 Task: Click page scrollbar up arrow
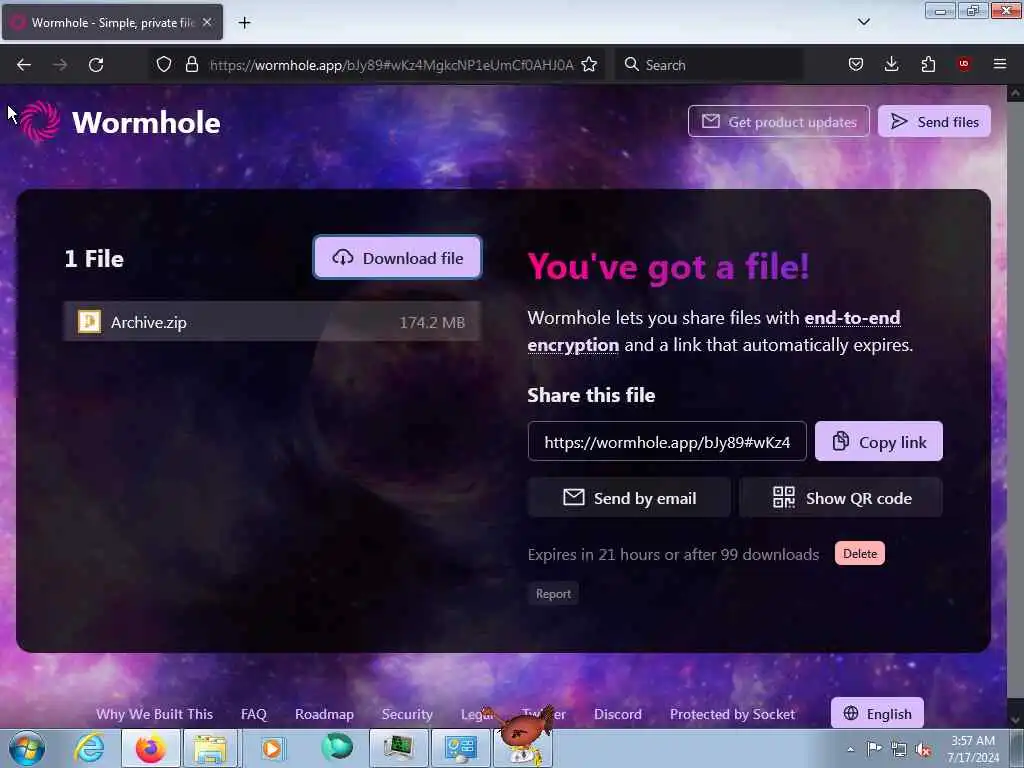(x=1015, y=93)
